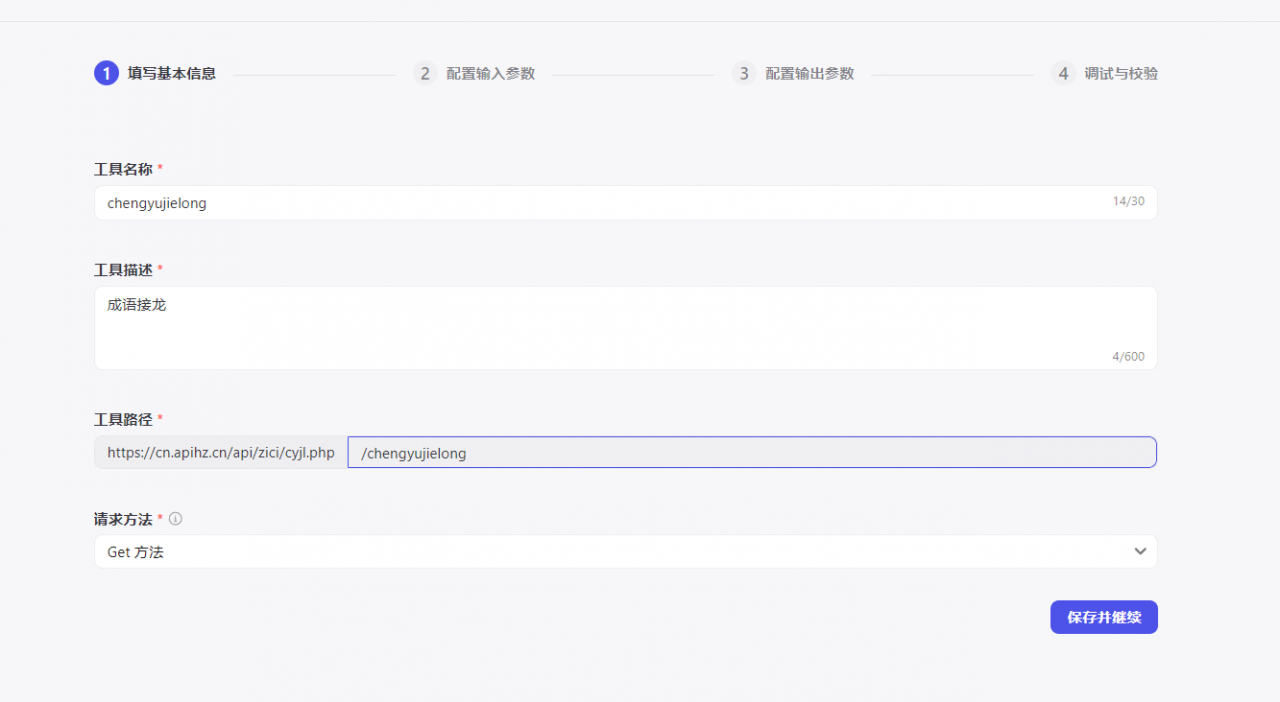
Task: Click the 工具描述 text area
Action: (626, 328)
